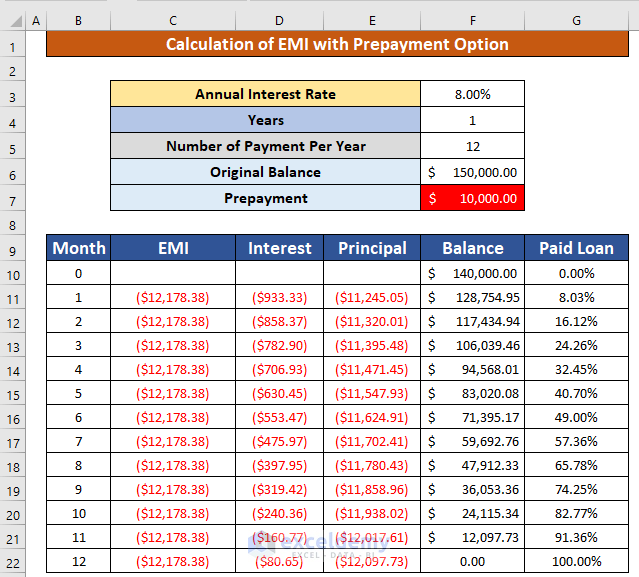
Task: Select the payments per year value 12 in row 5
Action: tap(472, 146)
